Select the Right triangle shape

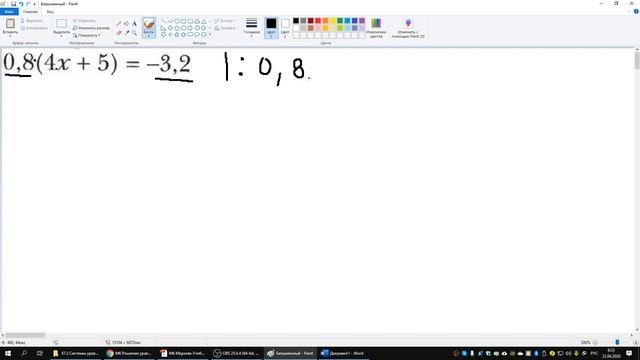click(163, 28)
